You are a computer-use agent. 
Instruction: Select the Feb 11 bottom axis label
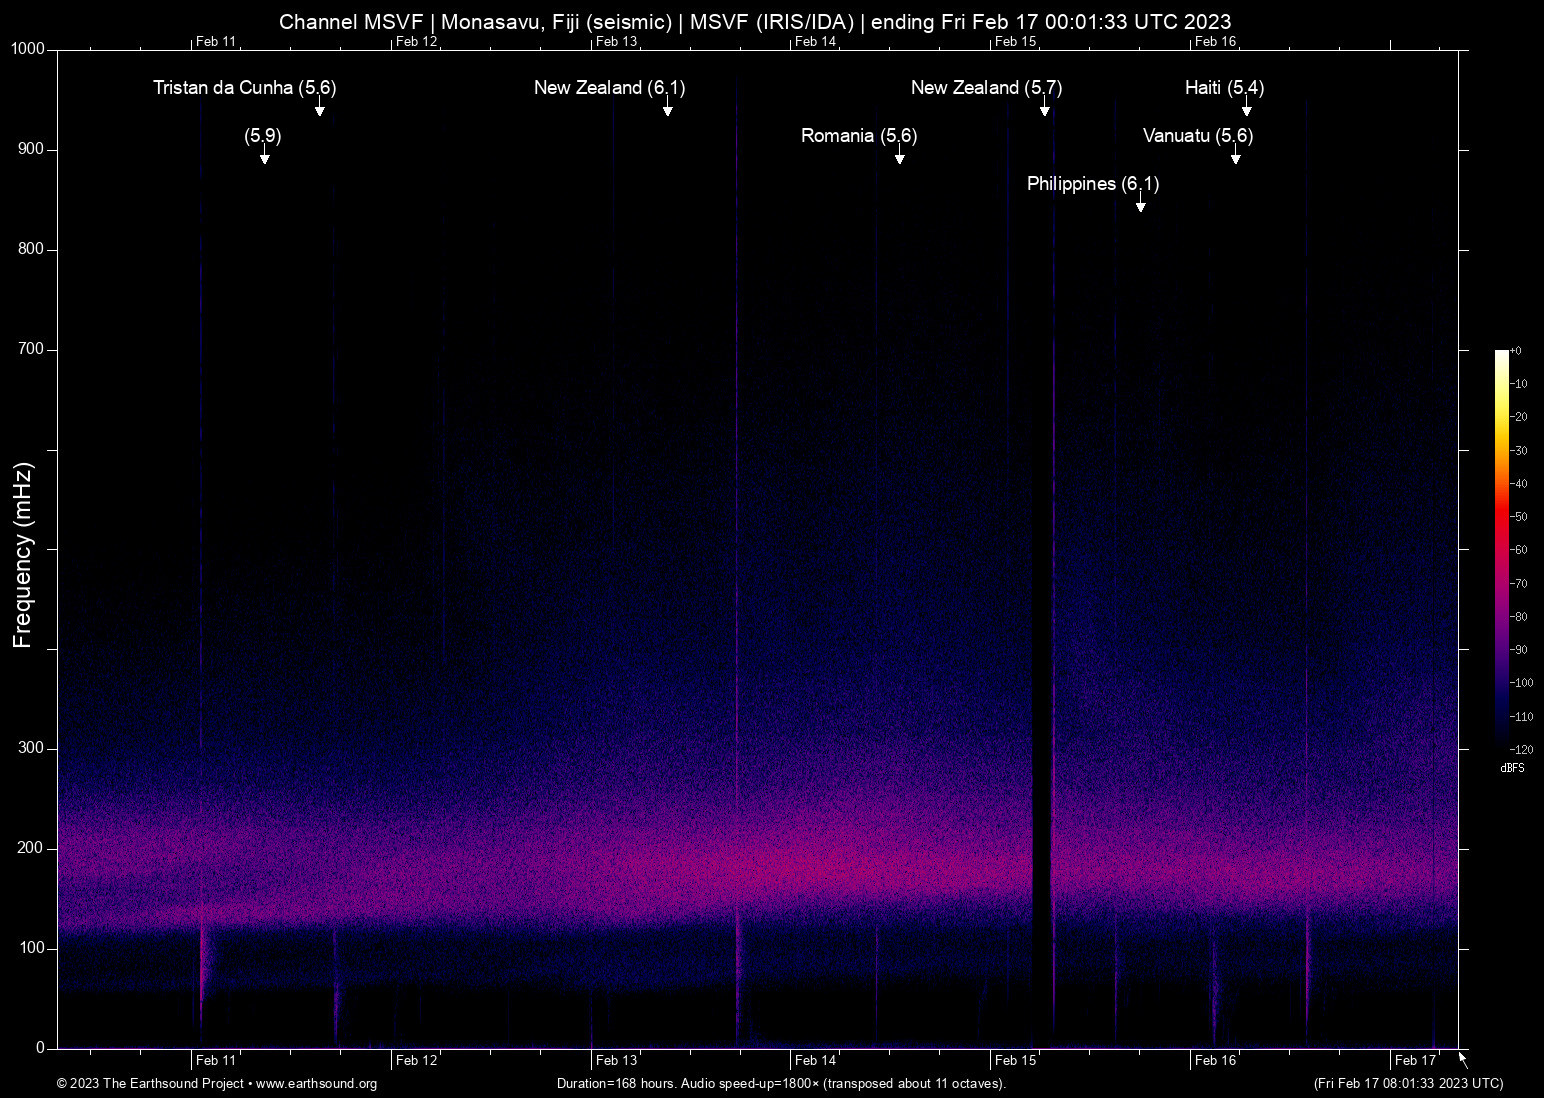[x=214, y=1060]
